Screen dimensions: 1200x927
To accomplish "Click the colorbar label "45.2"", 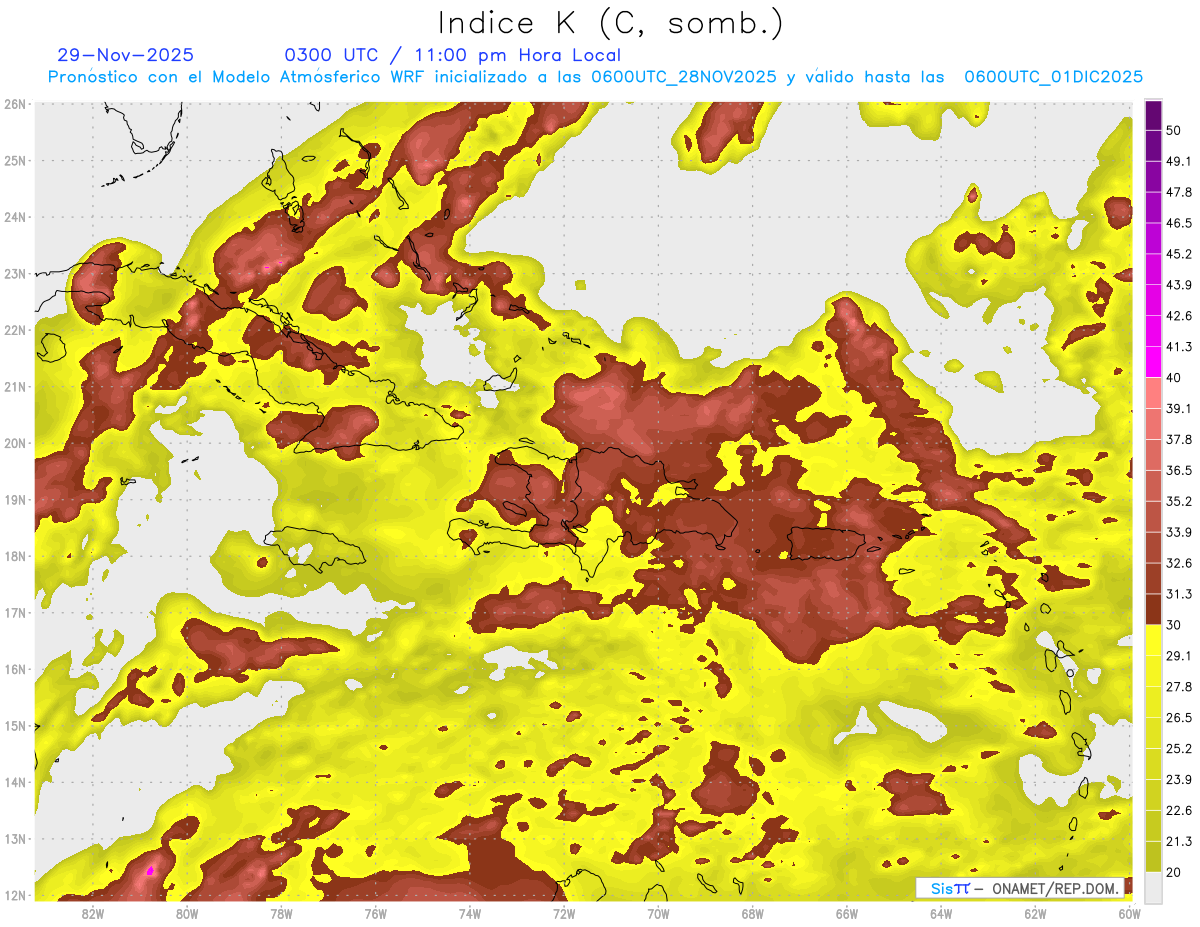I will click(1179, 254).
